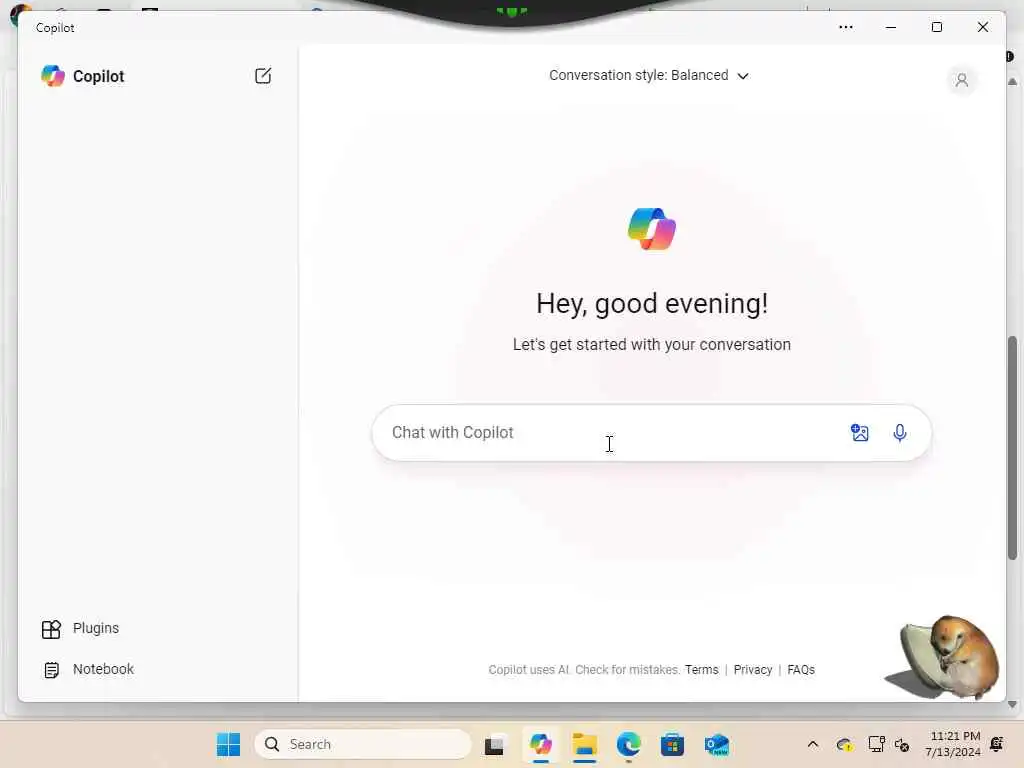Click 'Copilot uses AI. Check for mistakes.' text
The height and width of the screenshot is (768, 1024).
(x=584, y=669)
